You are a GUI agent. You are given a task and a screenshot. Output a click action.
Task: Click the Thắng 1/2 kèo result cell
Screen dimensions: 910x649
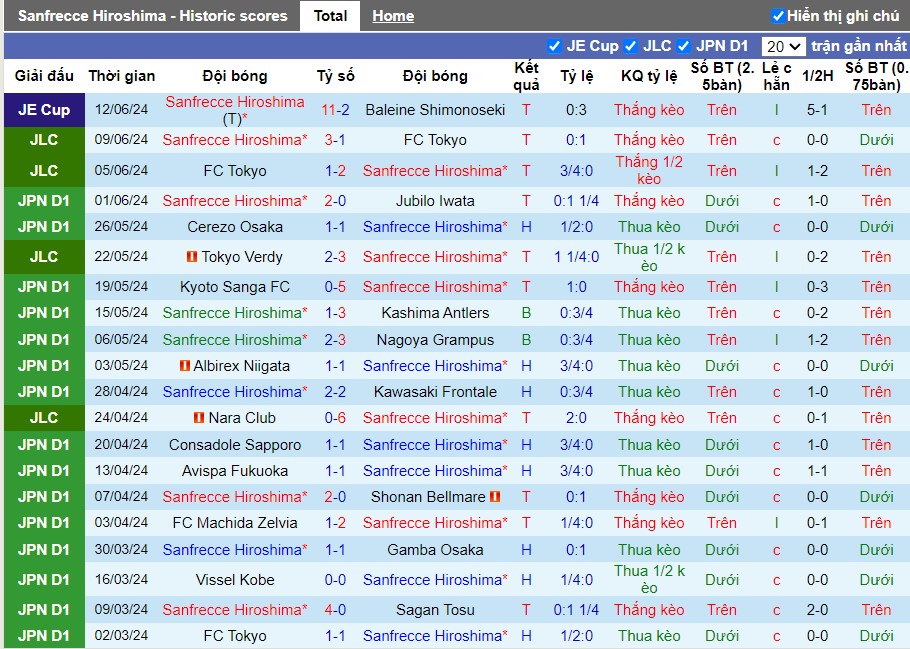click(x=649, y=170)
